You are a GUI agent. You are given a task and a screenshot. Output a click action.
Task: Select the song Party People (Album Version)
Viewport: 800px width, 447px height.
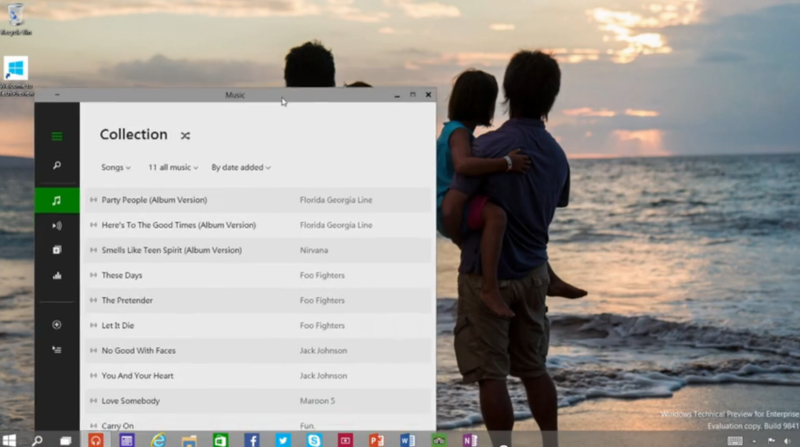click(258, 200)
